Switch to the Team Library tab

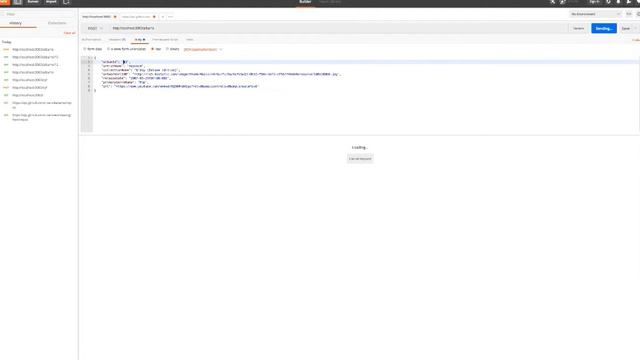click(330, 2)
